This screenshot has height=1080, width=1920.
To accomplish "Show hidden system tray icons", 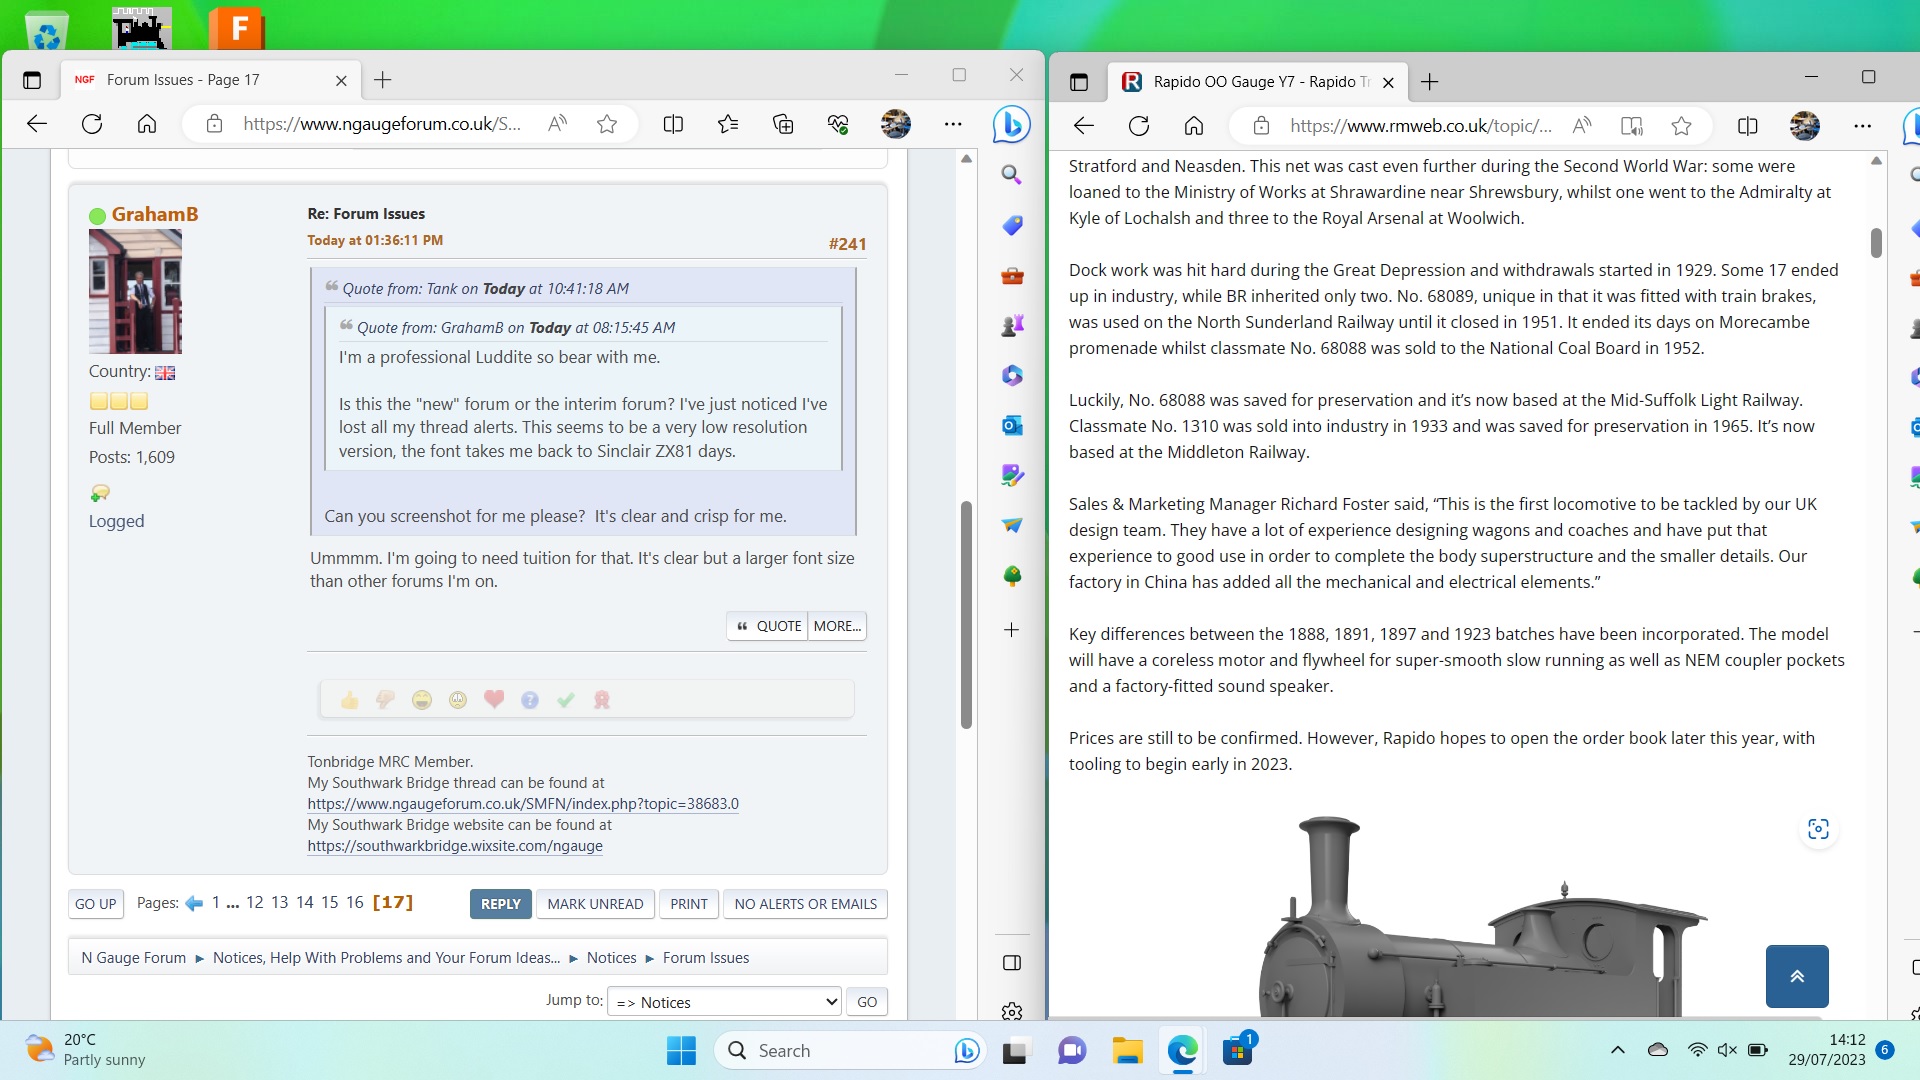I will pos(1617,1050).
